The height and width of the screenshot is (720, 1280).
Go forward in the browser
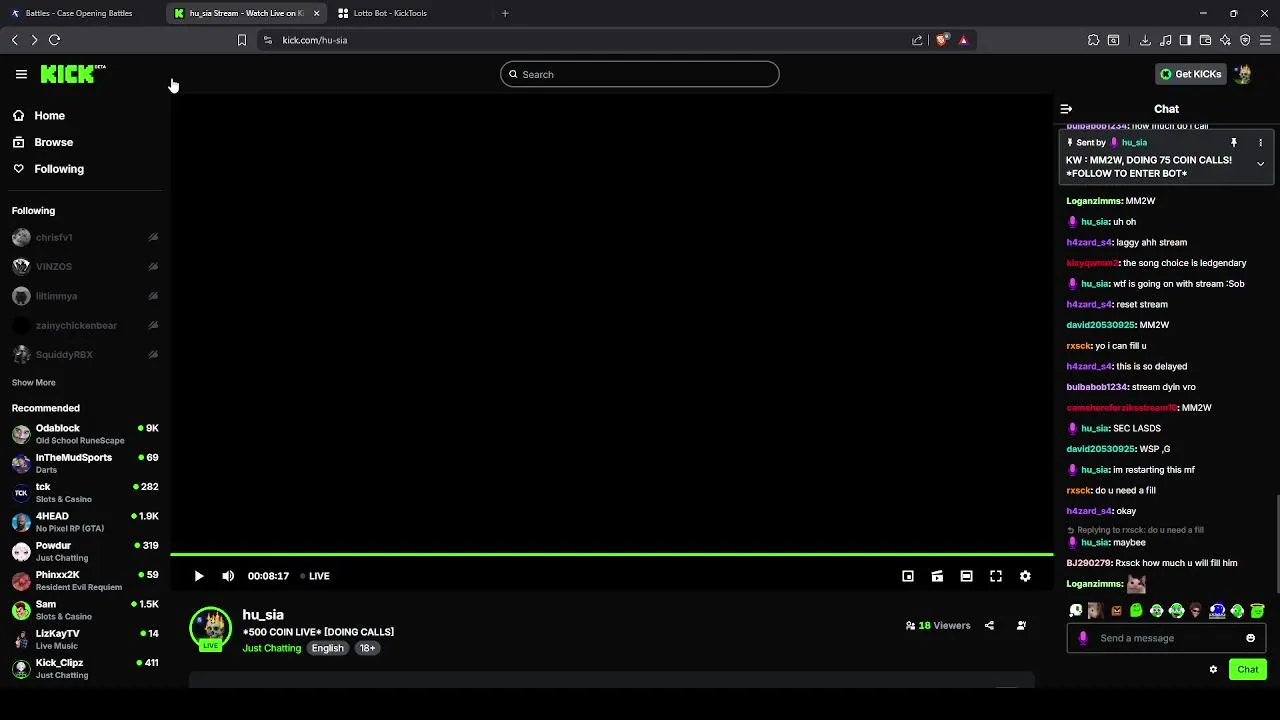(34, 40)
